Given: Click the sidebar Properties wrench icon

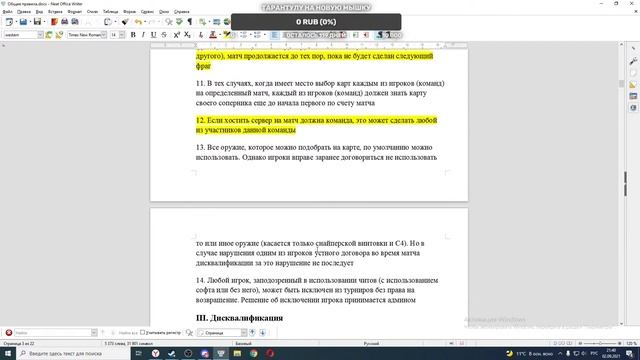Looking at the screenshot, I should click(633, 61).
